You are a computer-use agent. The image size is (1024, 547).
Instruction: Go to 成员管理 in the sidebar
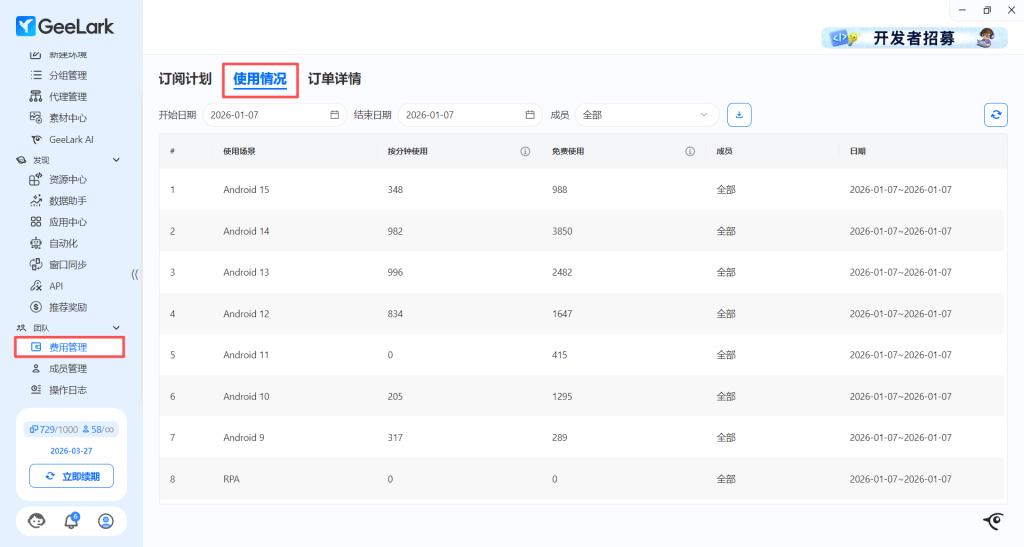click(68, 369)
